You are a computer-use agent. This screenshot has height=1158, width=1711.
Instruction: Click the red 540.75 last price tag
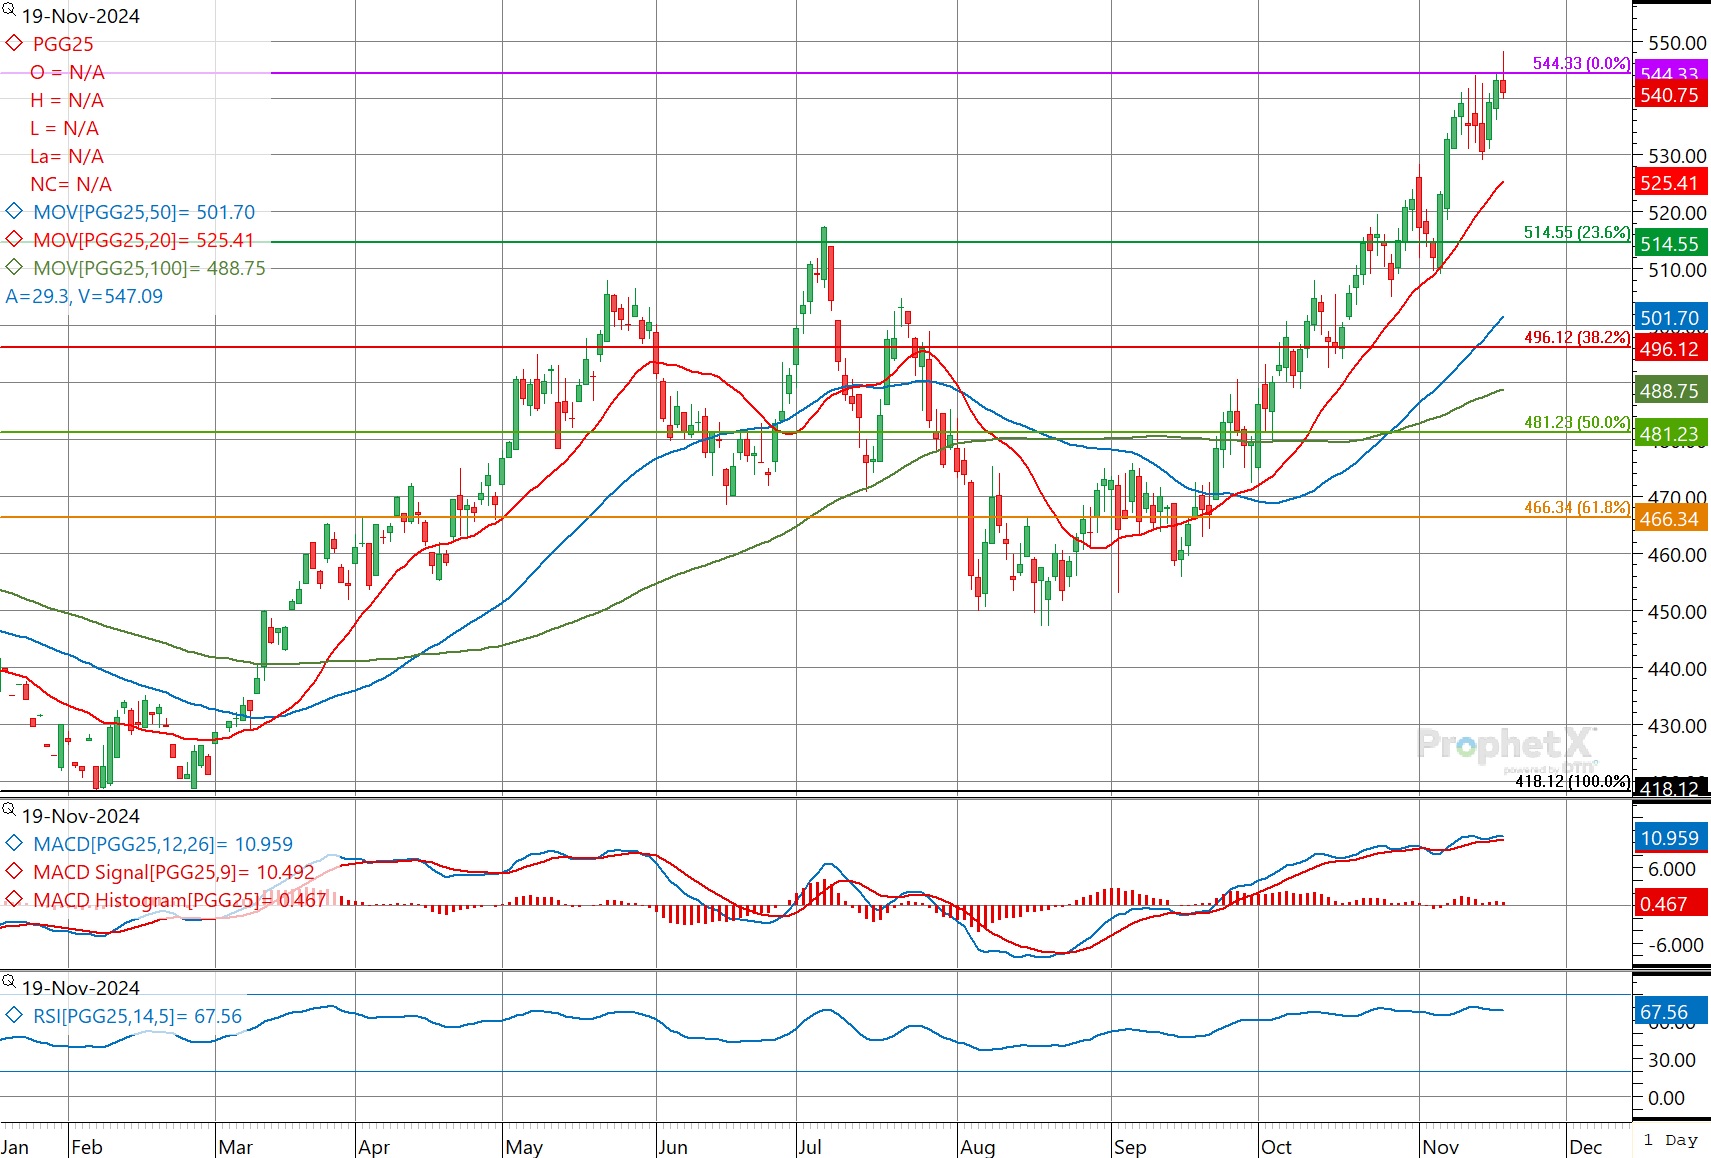coord(1671,95)
